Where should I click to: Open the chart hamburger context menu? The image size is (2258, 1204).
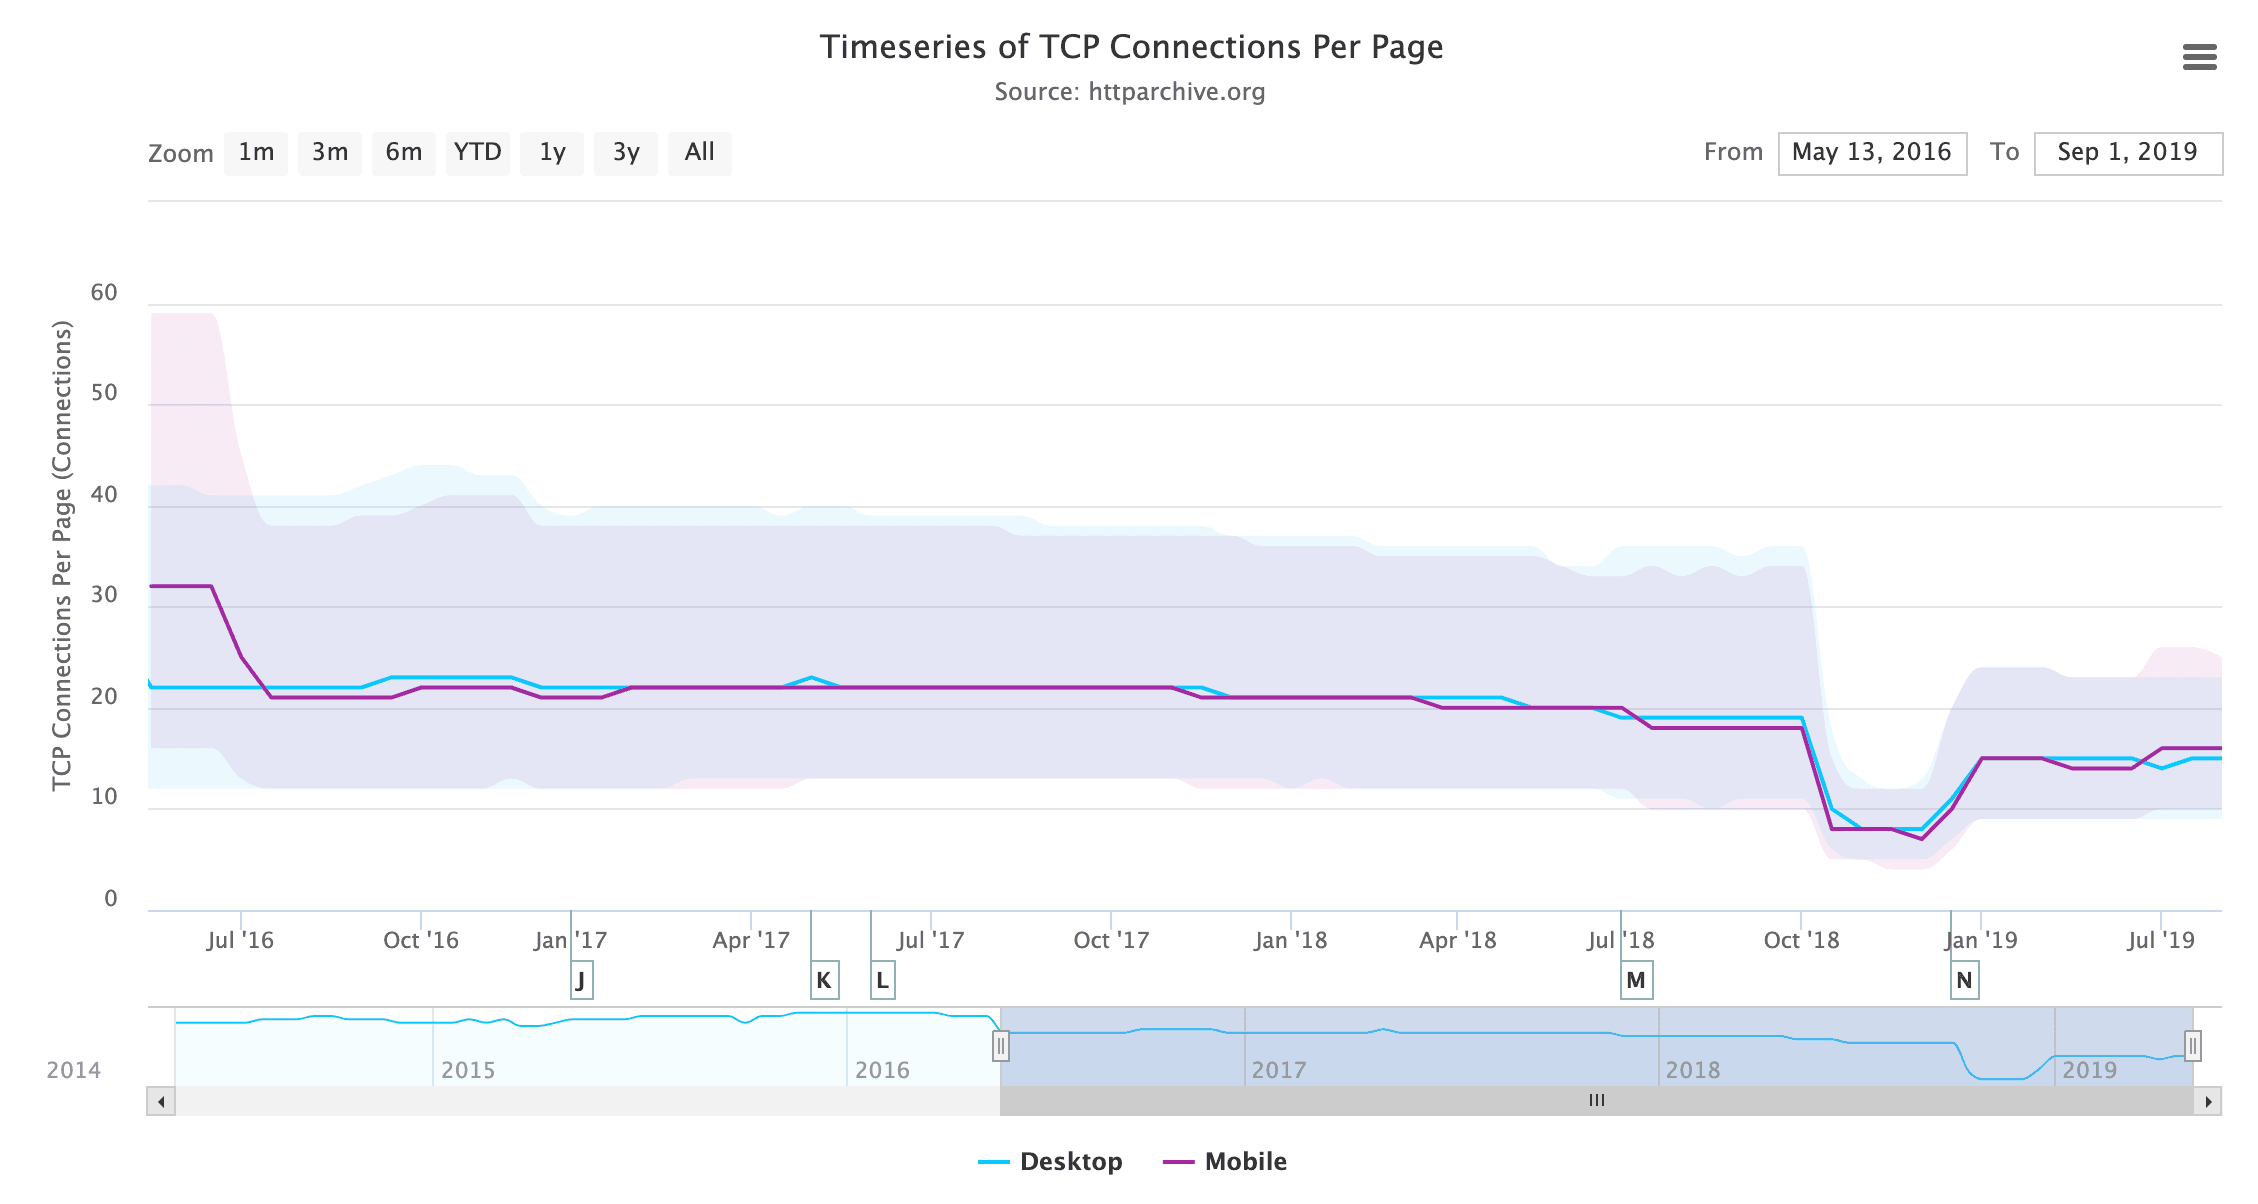coord(2199,58)
